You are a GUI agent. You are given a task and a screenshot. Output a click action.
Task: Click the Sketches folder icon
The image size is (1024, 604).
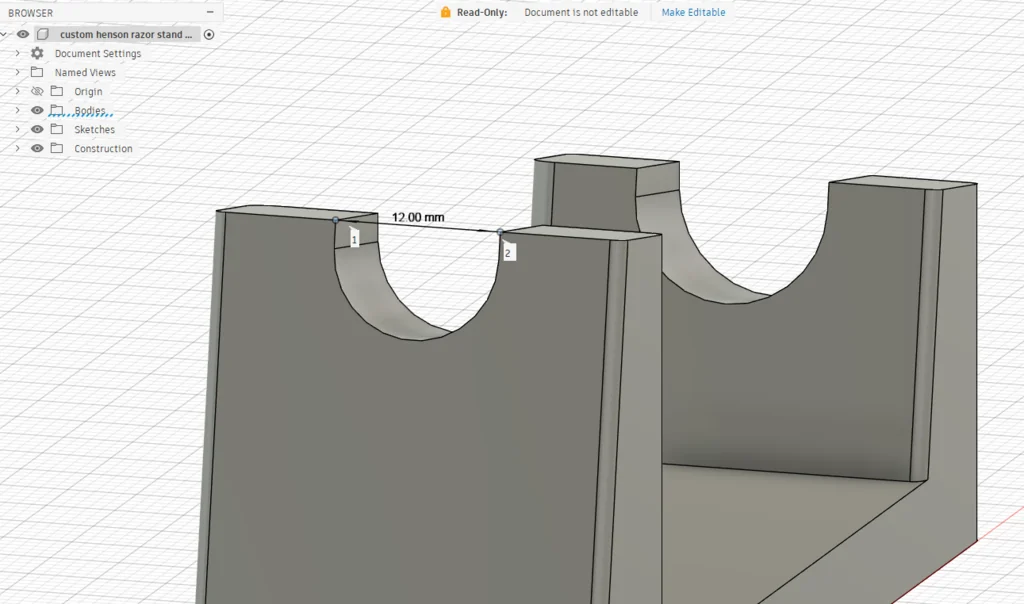56,129
